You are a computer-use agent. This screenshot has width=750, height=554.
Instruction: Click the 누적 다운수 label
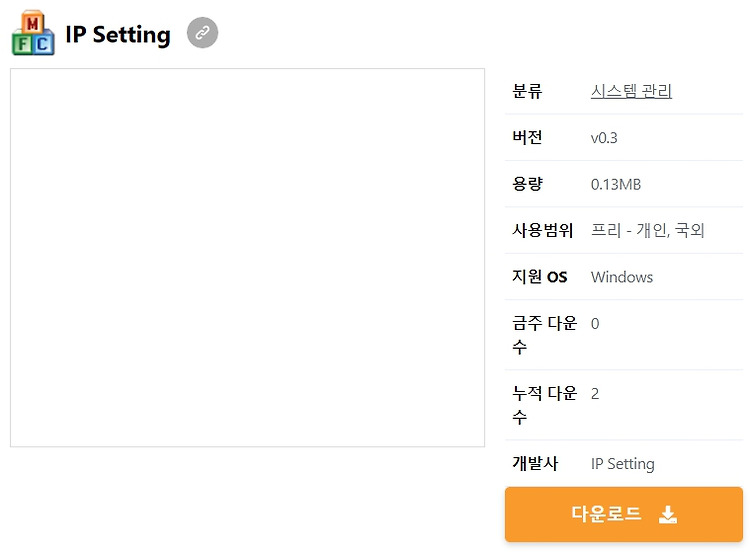(x=544, y=405)
